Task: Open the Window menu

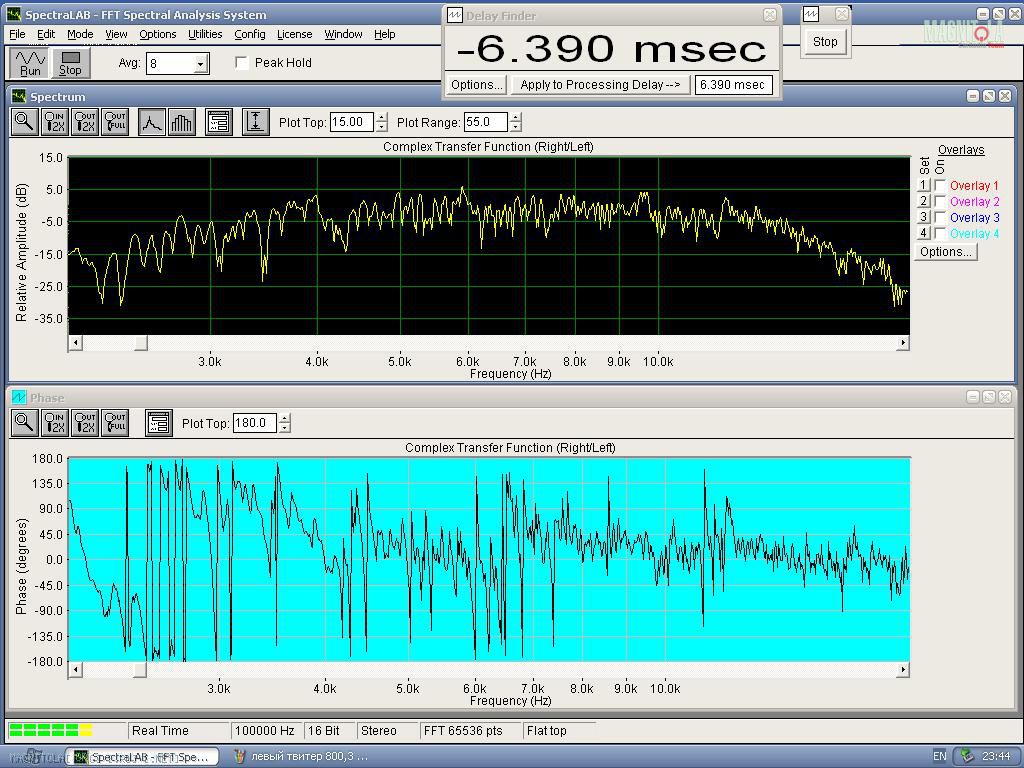Action: click(x=343, y=34)
